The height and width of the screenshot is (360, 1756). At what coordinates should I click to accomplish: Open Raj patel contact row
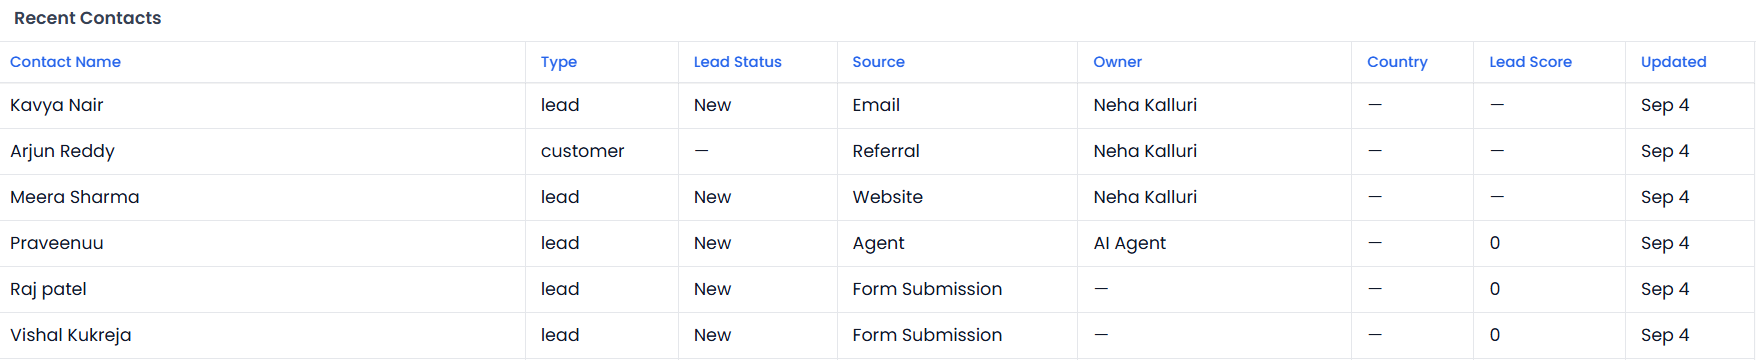[x=877, y=289]
